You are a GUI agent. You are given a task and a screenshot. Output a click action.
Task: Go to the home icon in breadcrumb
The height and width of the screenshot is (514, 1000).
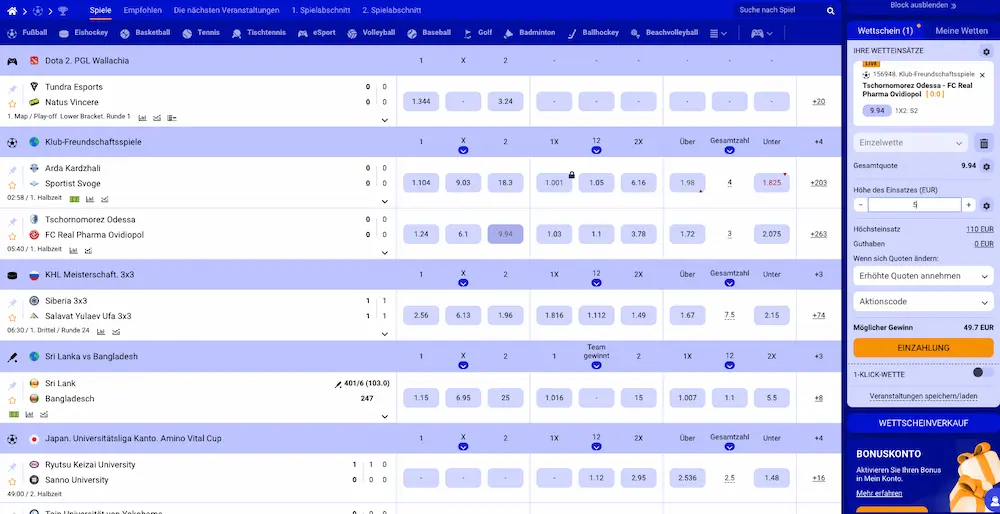pyautogui.click(x=11, y=11)
